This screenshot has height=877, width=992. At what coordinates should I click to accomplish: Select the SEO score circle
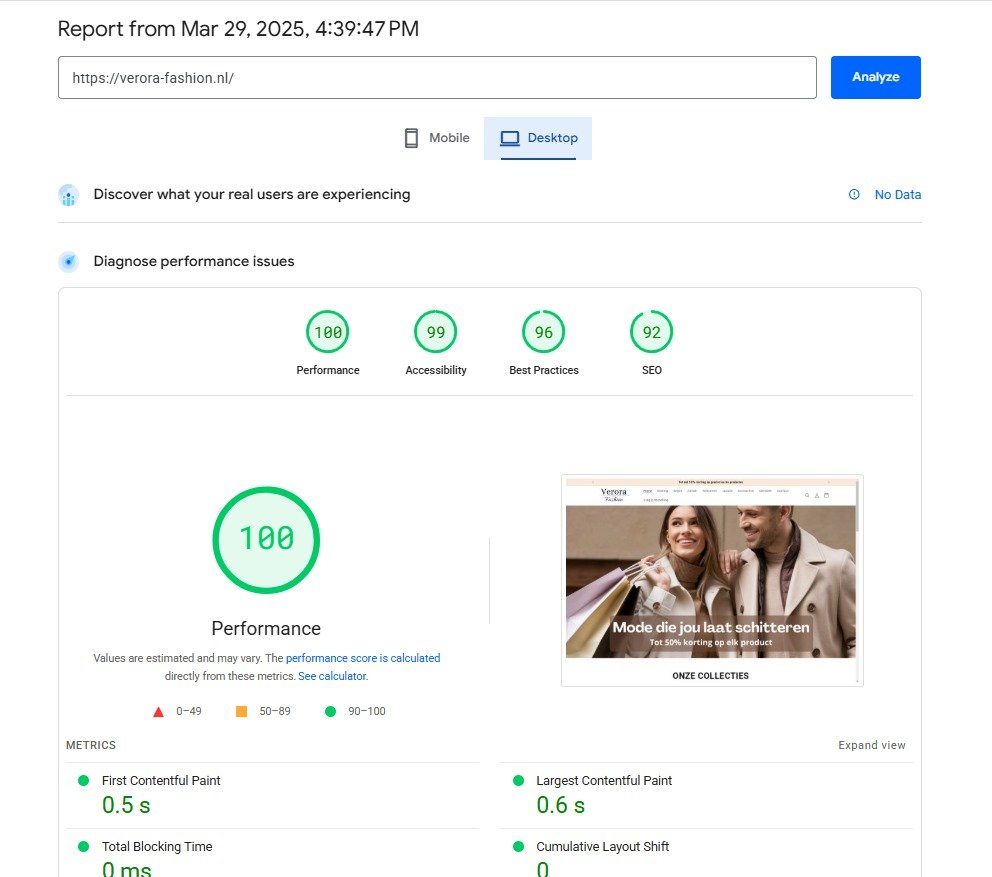[651, 331]
